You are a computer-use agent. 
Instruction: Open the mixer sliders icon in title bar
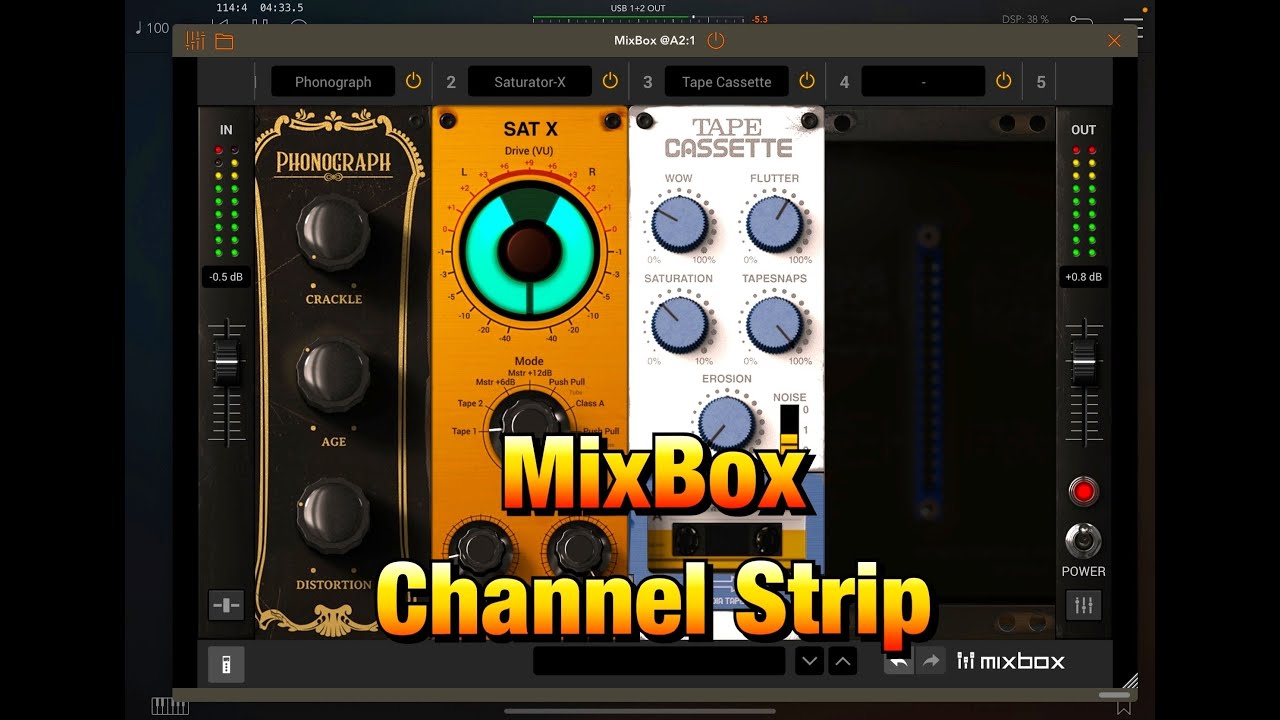click(195, 41)
